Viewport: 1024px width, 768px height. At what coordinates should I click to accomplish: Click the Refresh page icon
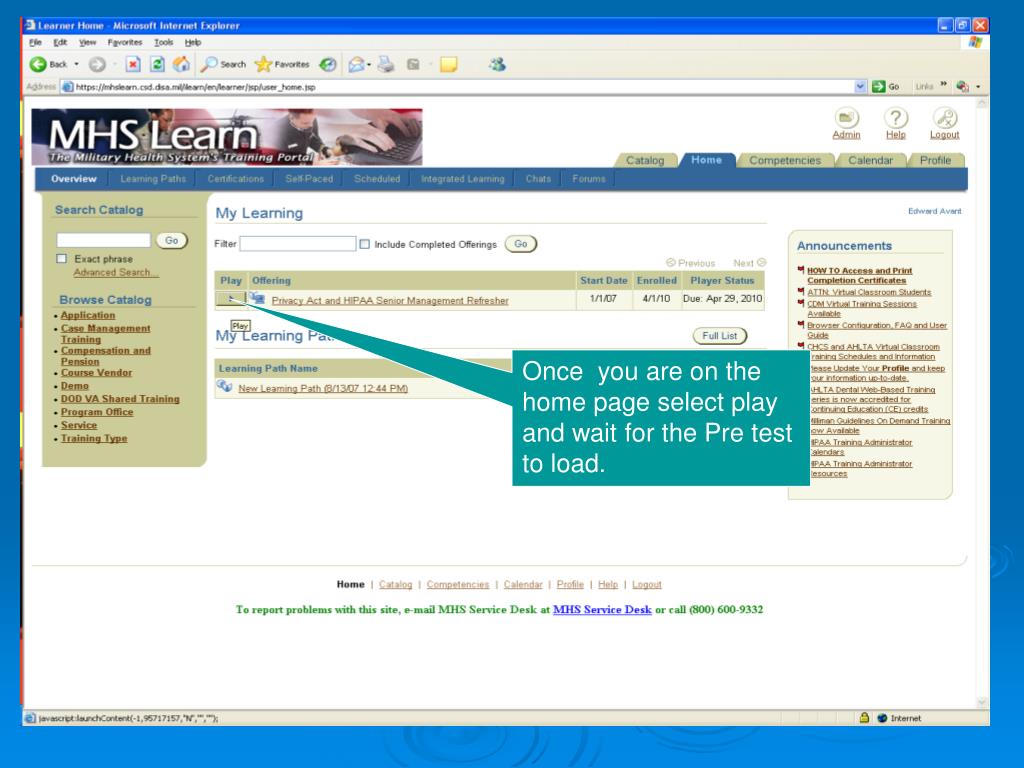tap(157, 64)
